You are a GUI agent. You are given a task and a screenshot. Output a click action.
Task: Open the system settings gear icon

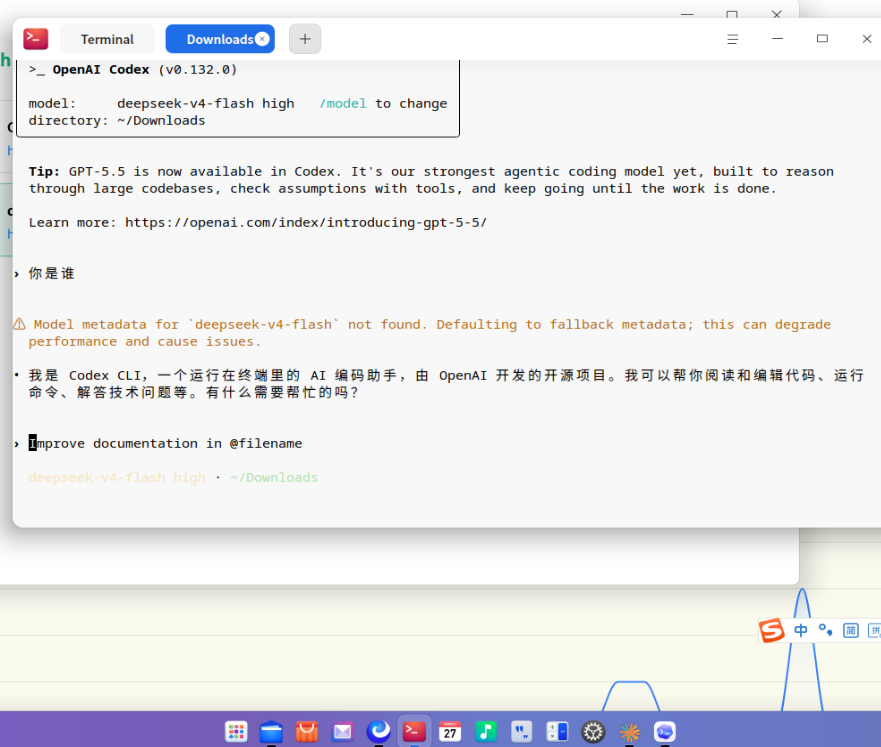(x=593, y=731)
